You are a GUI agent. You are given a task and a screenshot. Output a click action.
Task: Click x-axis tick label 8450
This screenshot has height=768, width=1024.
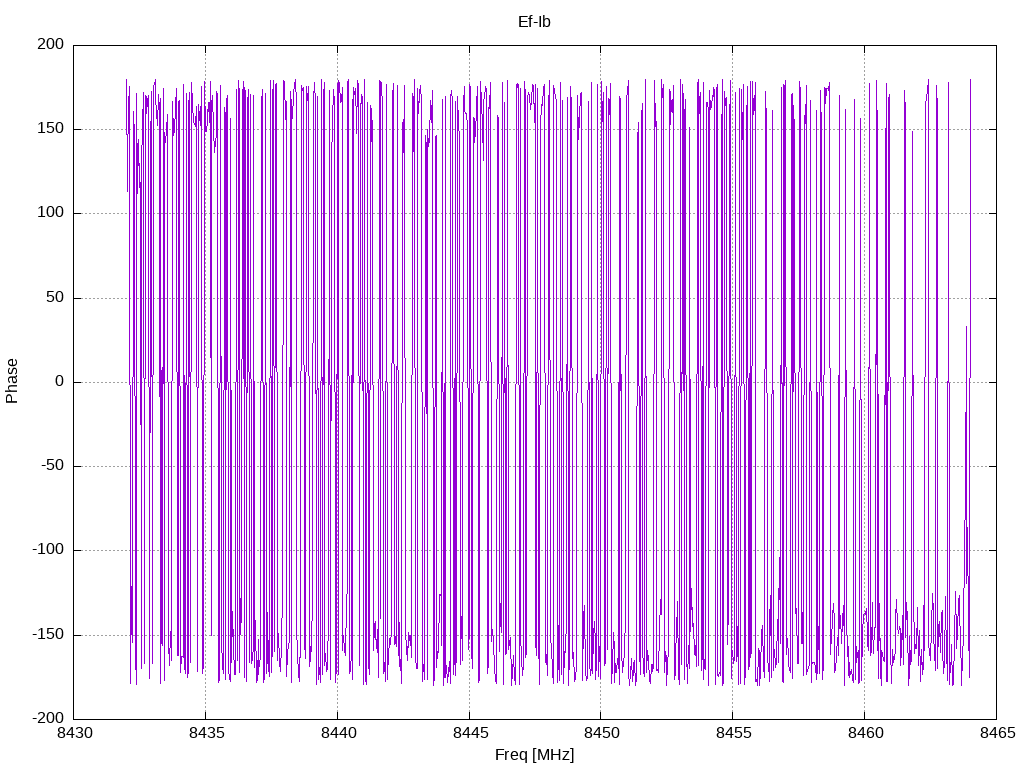coord(601,733)
